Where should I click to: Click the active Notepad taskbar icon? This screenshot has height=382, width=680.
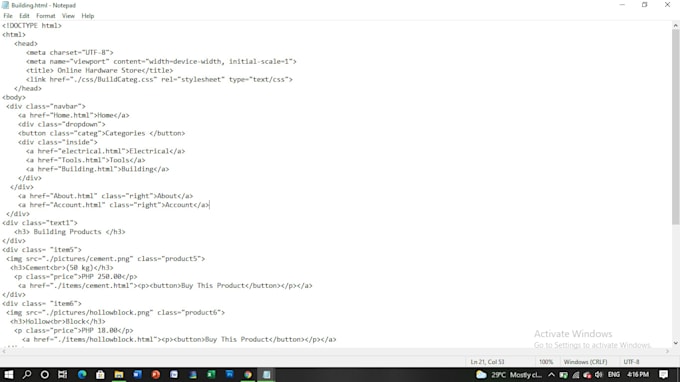click(x=266, y=375)
